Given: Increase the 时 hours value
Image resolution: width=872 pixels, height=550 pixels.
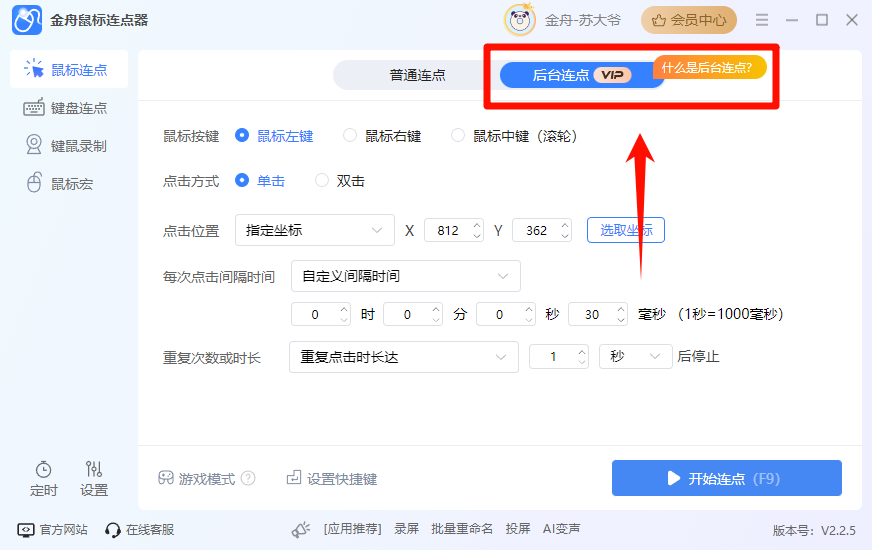Looking at the screenshot, I should pos(344,309).
